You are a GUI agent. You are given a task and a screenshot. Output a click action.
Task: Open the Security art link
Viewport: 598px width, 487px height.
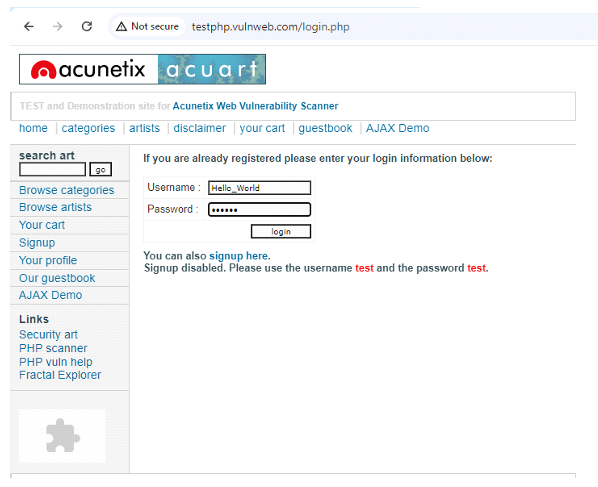click(x=48, y=334)
